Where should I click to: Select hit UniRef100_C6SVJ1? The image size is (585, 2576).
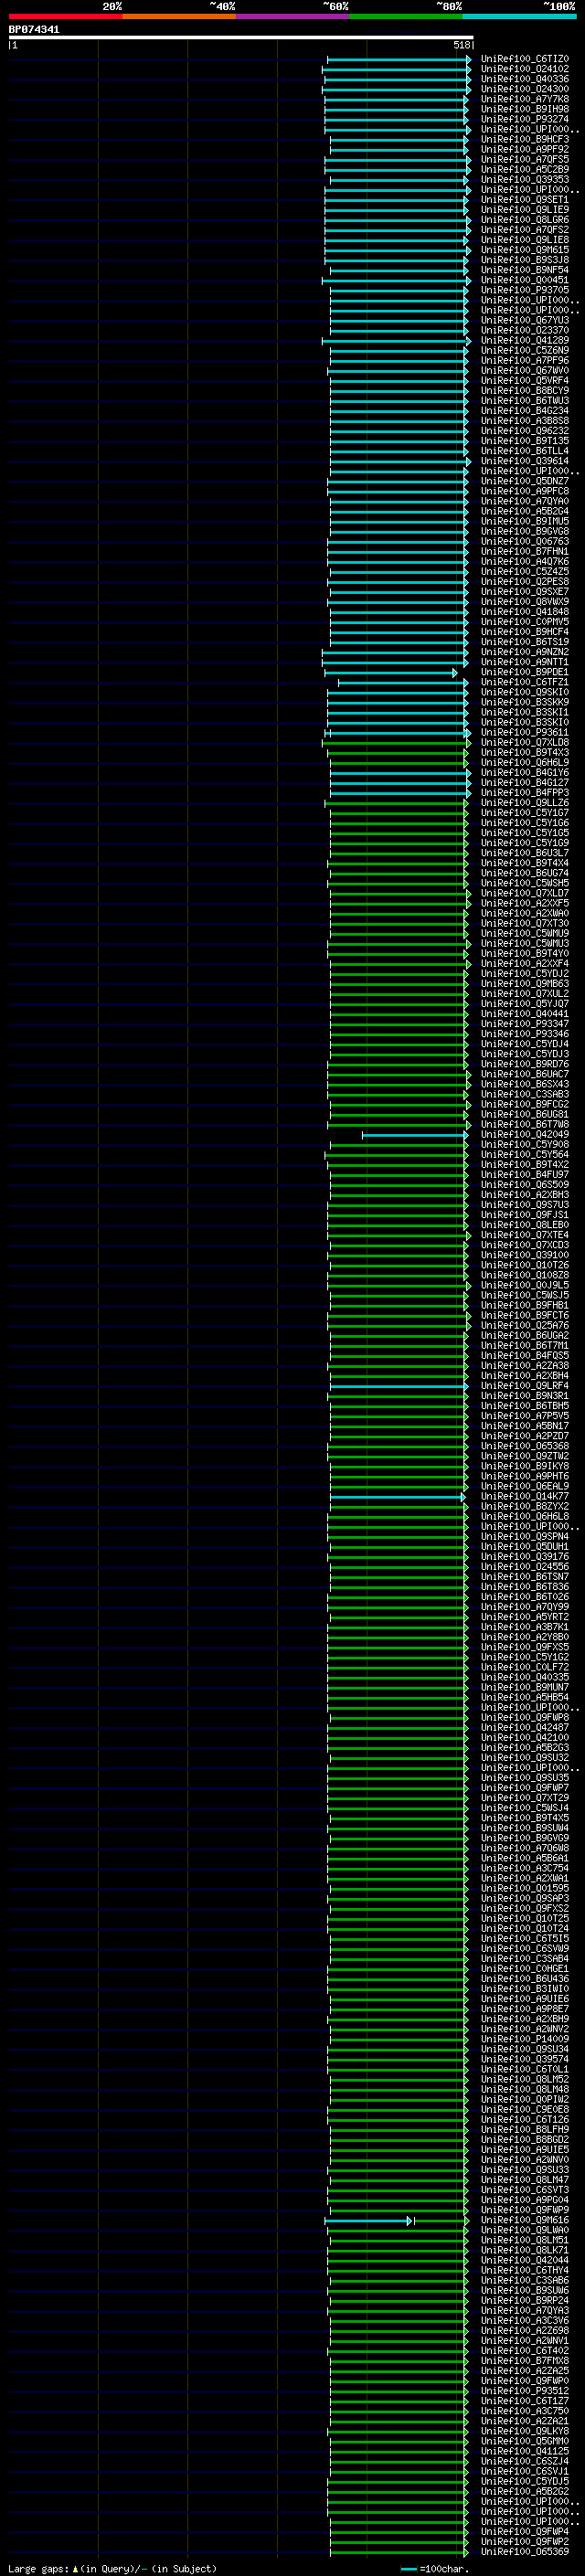tap(524, 2472)
